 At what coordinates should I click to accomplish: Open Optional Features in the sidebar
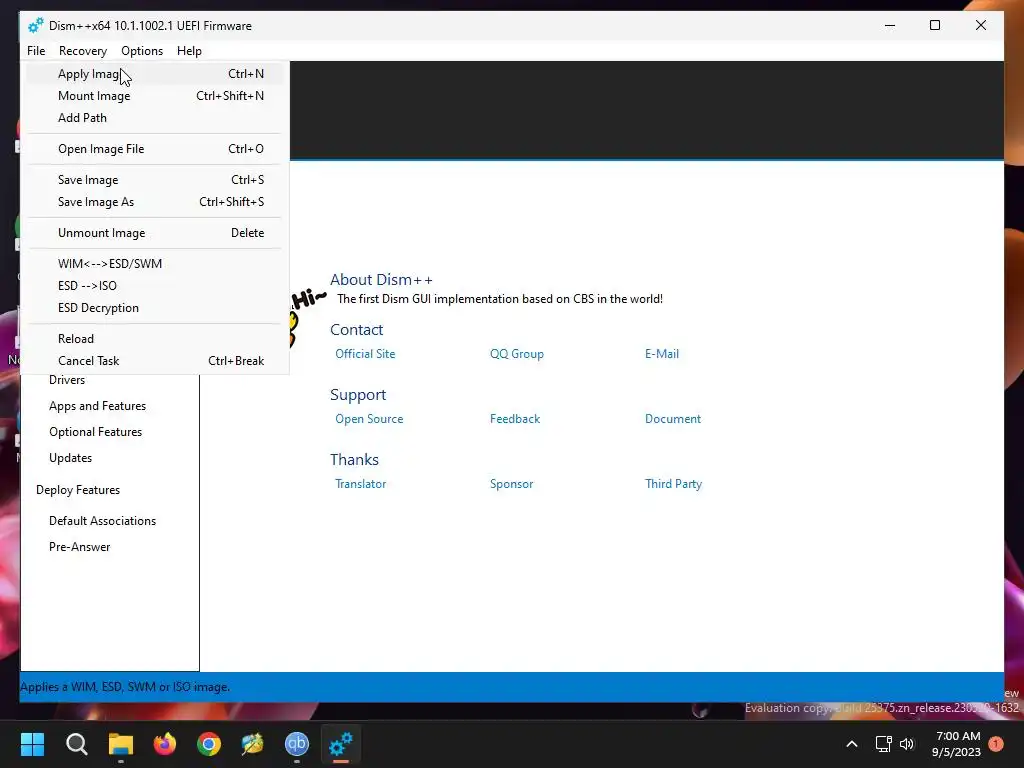pos(95,432)
